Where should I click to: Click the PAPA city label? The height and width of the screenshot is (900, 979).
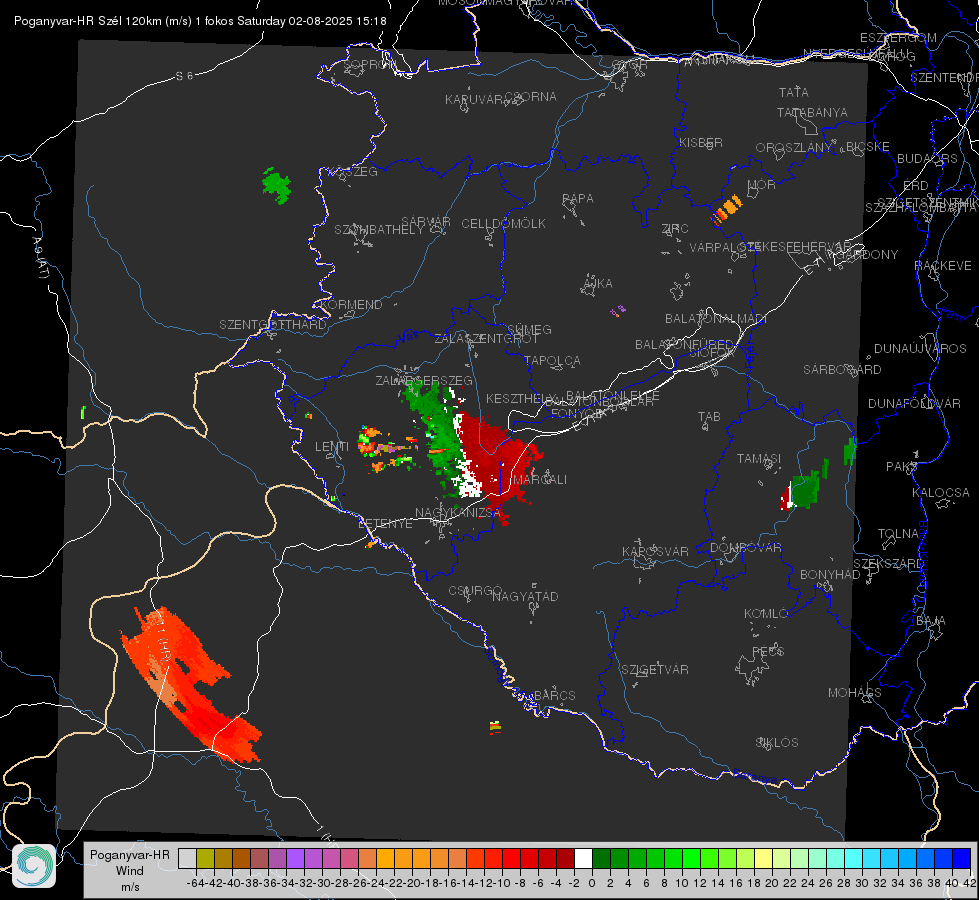coord(578,199)
